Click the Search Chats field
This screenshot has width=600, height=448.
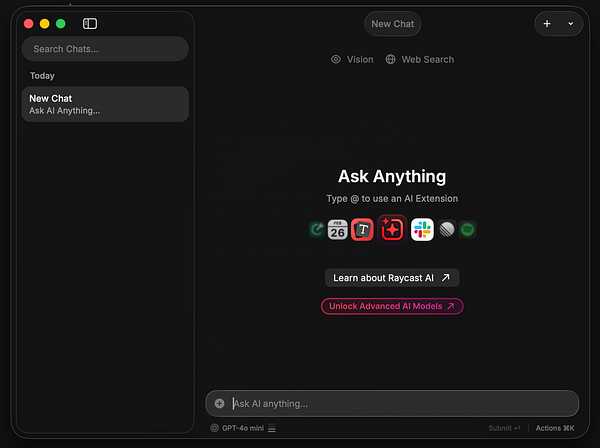[105, 49]
